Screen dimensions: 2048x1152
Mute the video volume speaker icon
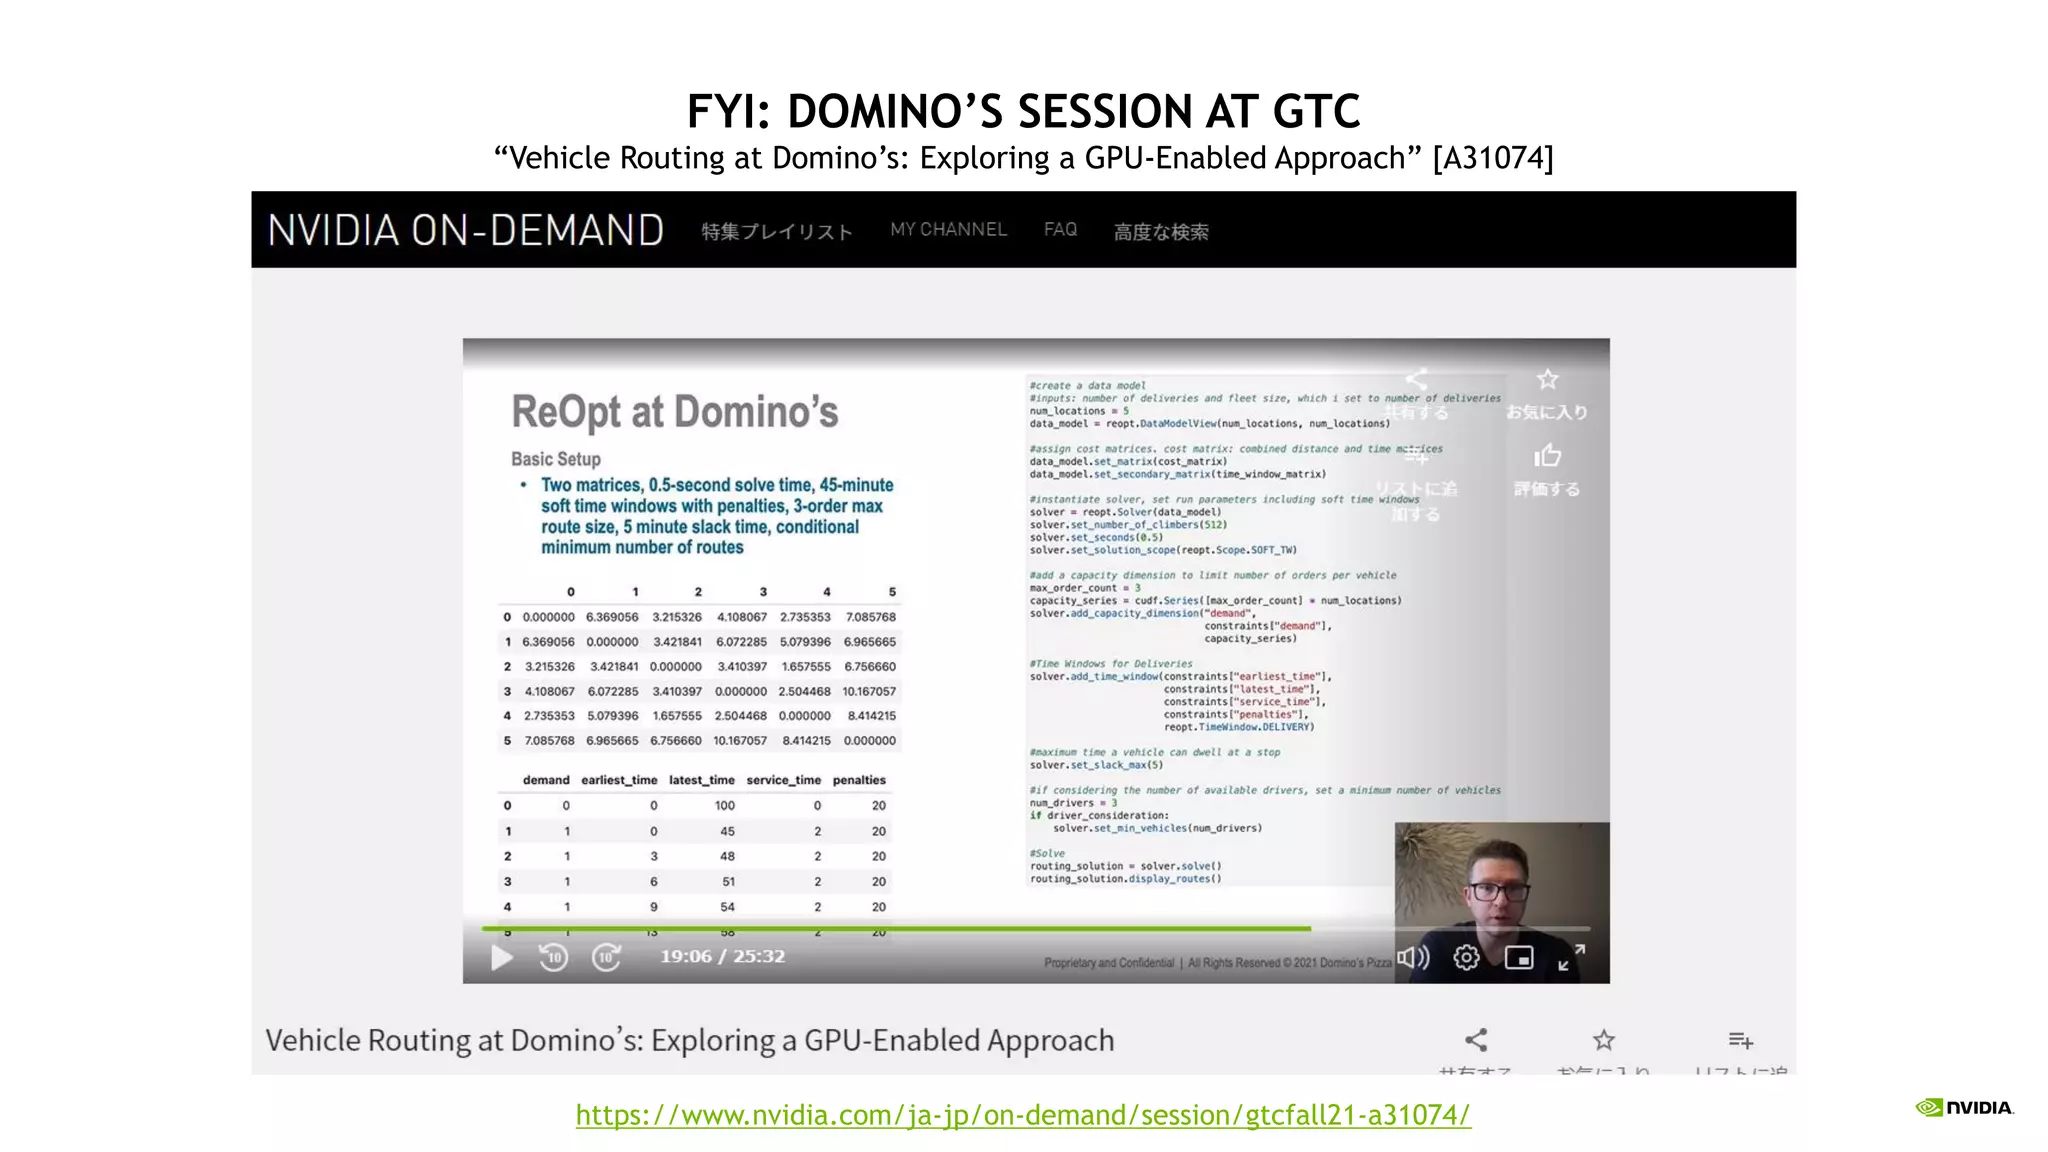coord(1414,958)
